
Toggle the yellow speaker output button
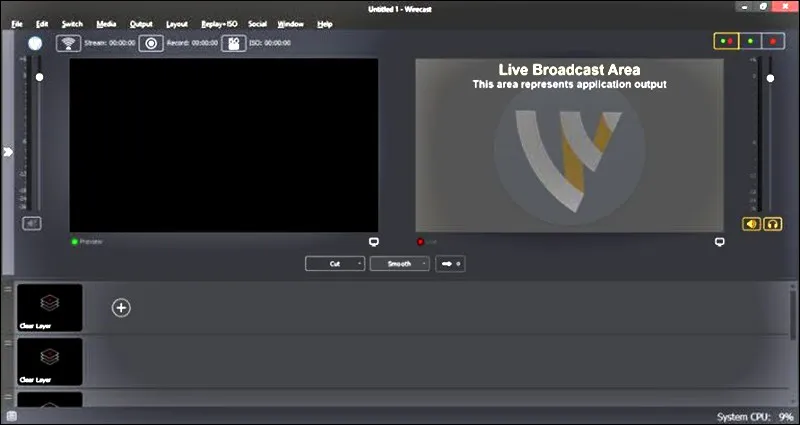[752, 224]
